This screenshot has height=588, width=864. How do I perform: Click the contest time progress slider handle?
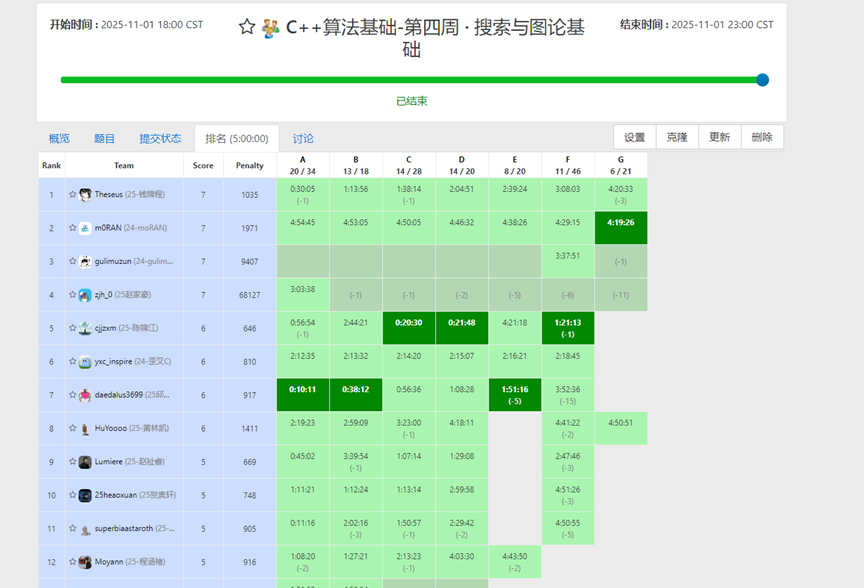pyautogui.click(x=762, y=80)
